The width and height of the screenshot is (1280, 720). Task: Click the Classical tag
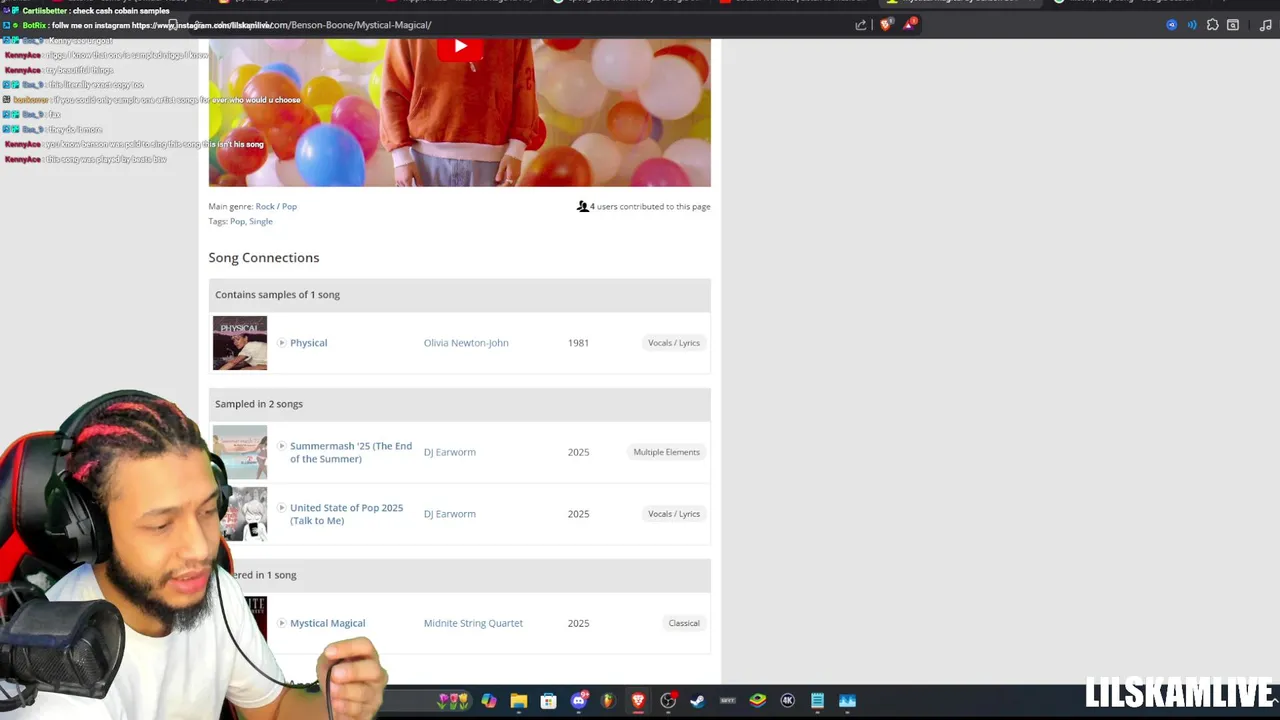[684, 623]
